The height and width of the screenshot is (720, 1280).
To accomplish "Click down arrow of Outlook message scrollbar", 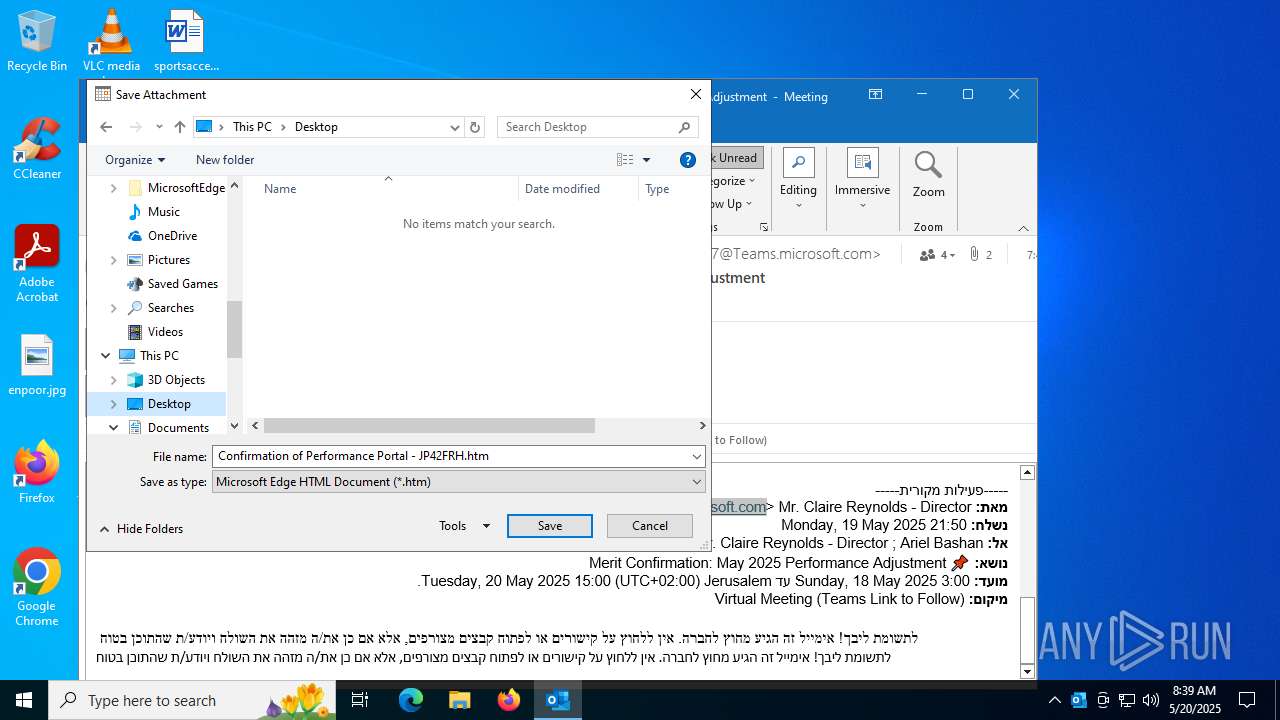I will click(x=1027, y=671).
